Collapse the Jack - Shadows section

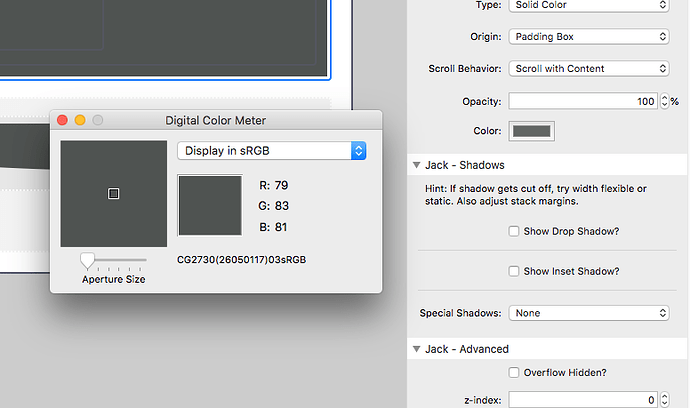[416, 165]
